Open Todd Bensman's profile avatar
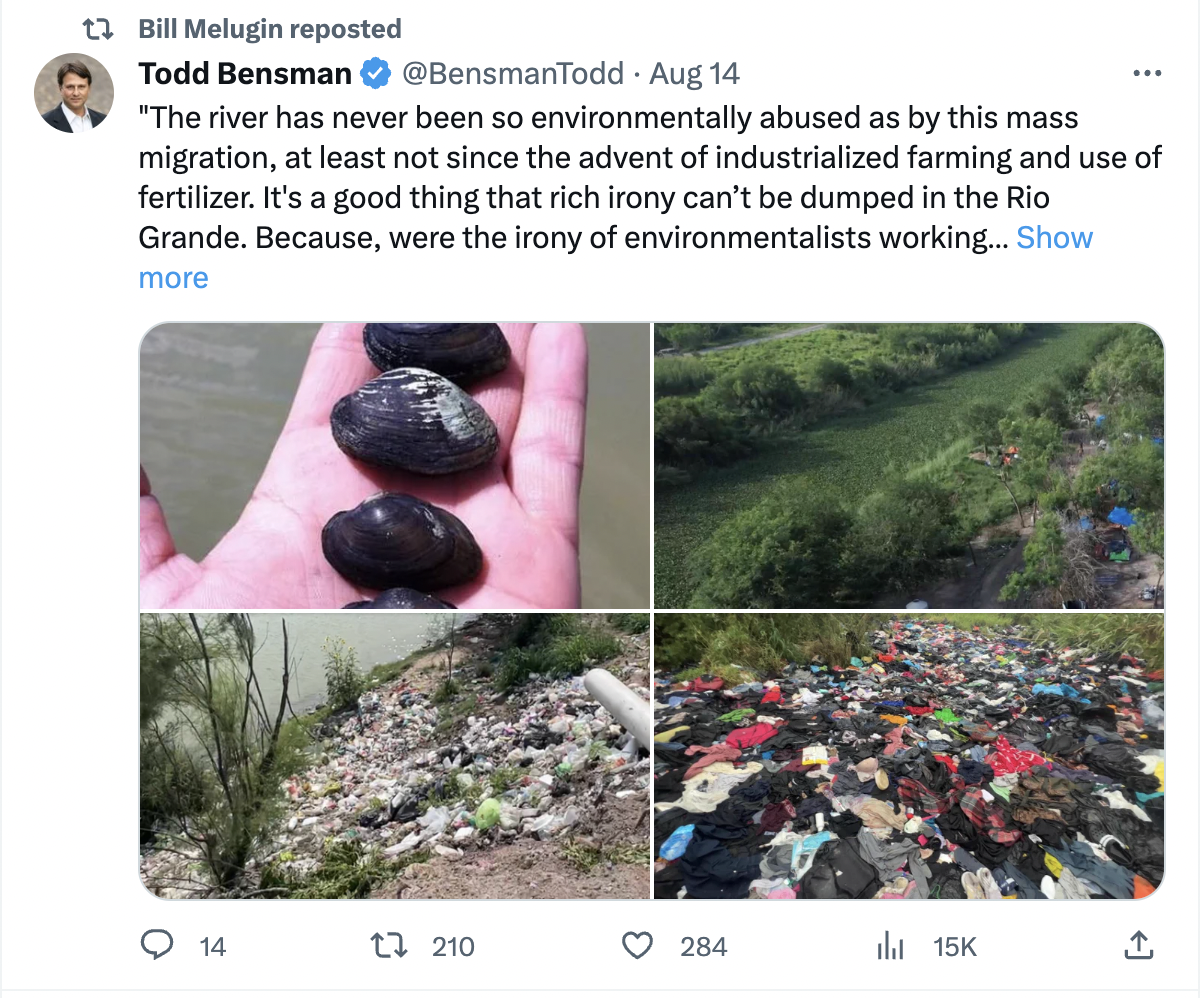Viewport: 1200px width, 998px height. (74, 93)
